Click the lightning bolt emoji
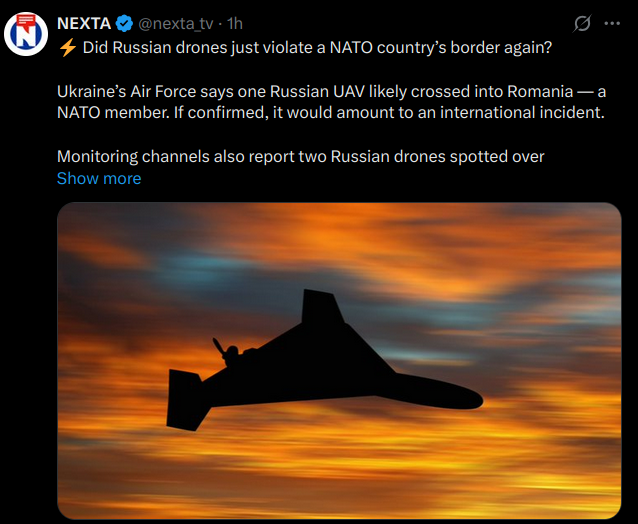The height and width of the screenshot is (524, 638). coord(66,46)
